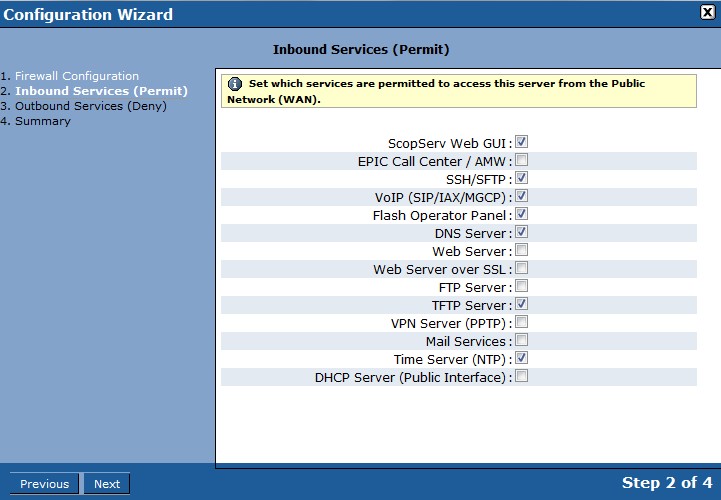Enable DHCP Server (Public Interface) checkbox

coord(521,376)
